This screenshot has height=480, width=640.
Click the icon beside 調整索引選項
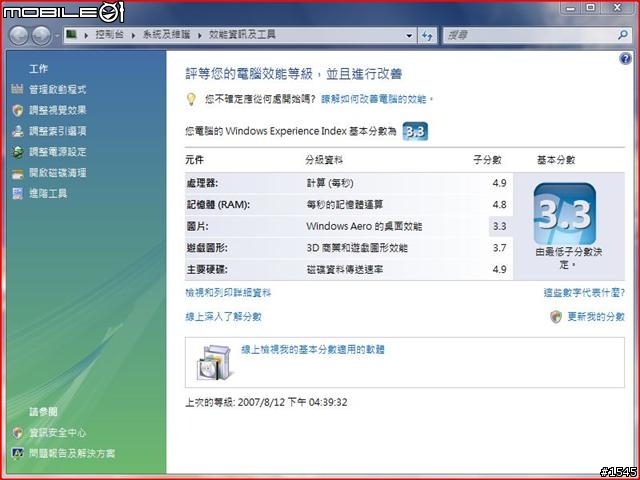[x=17, y=131]
